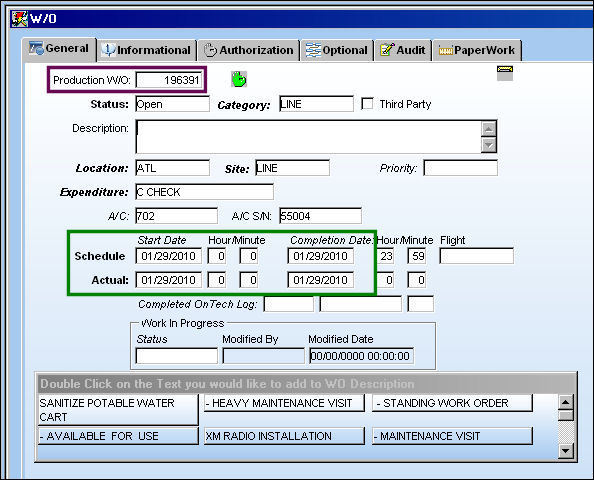Click description list scroll down arrow
Viewport: 594px width, 480px height.
point(566,451)
